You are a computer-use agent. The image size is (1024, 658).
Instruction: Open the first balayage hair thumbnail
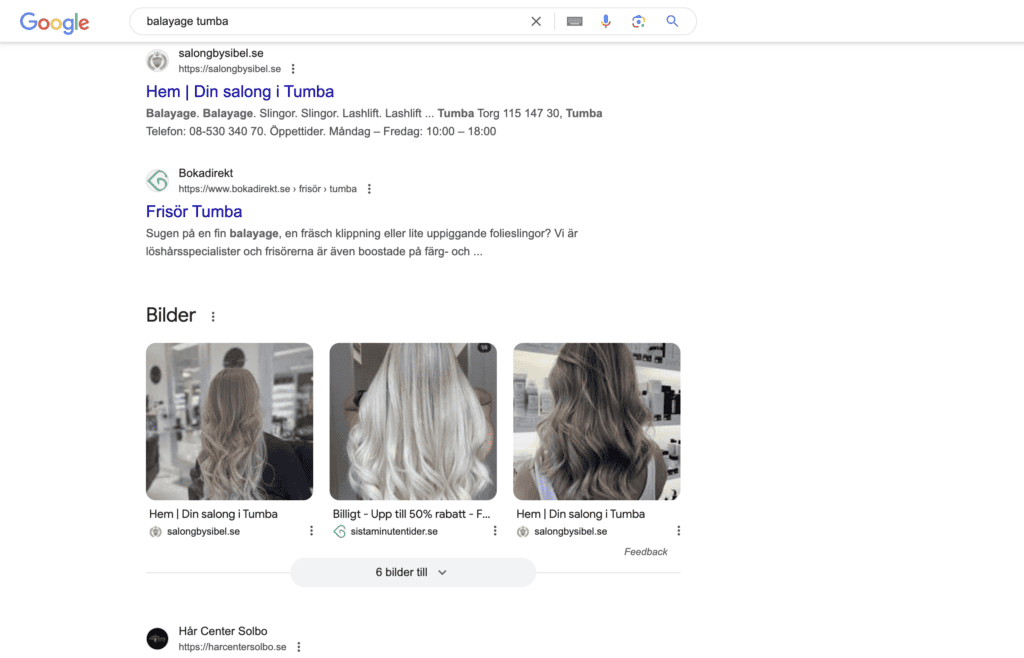click(x=229, y=421)
